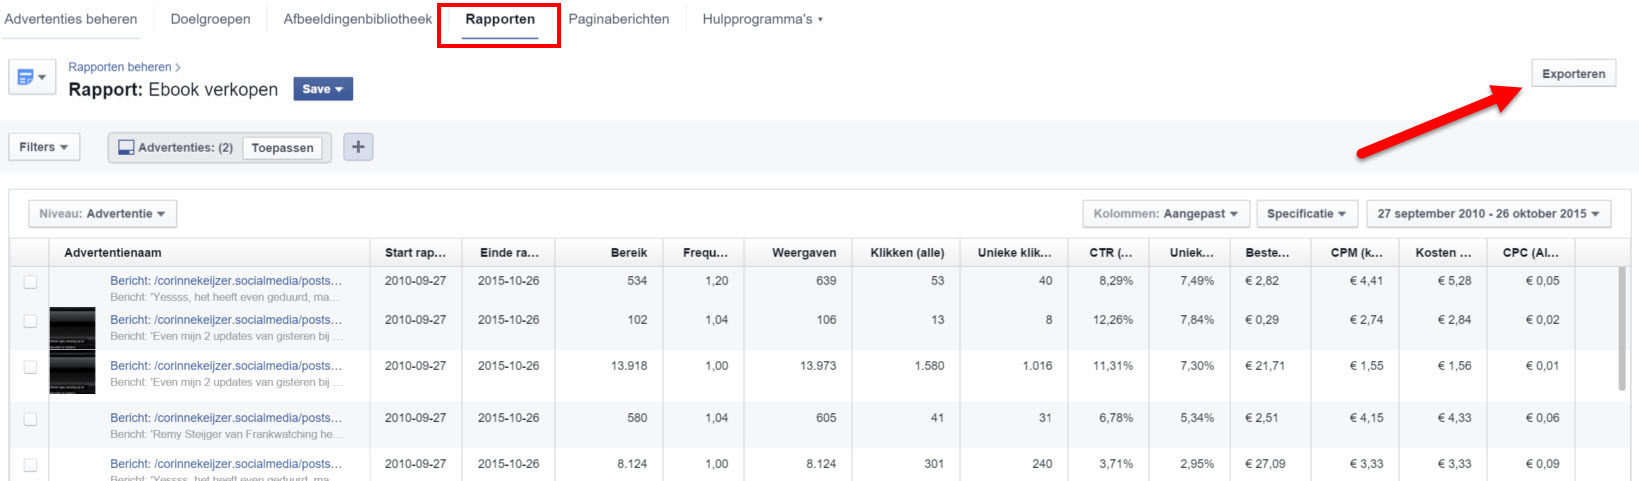Open the Hulpprogramma's menu
The width and height of the screenshot is (1639, 481).
762,19
